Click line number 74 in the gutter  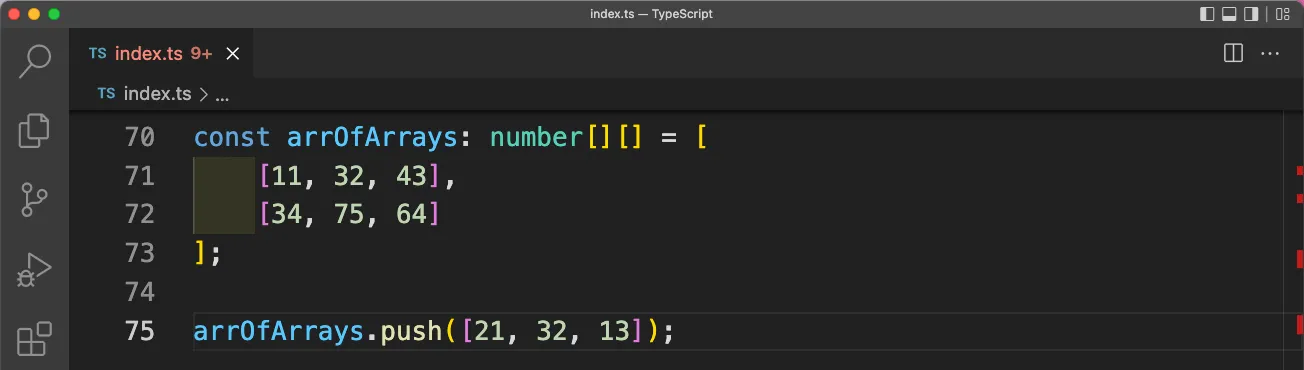[x=140, y=292]
